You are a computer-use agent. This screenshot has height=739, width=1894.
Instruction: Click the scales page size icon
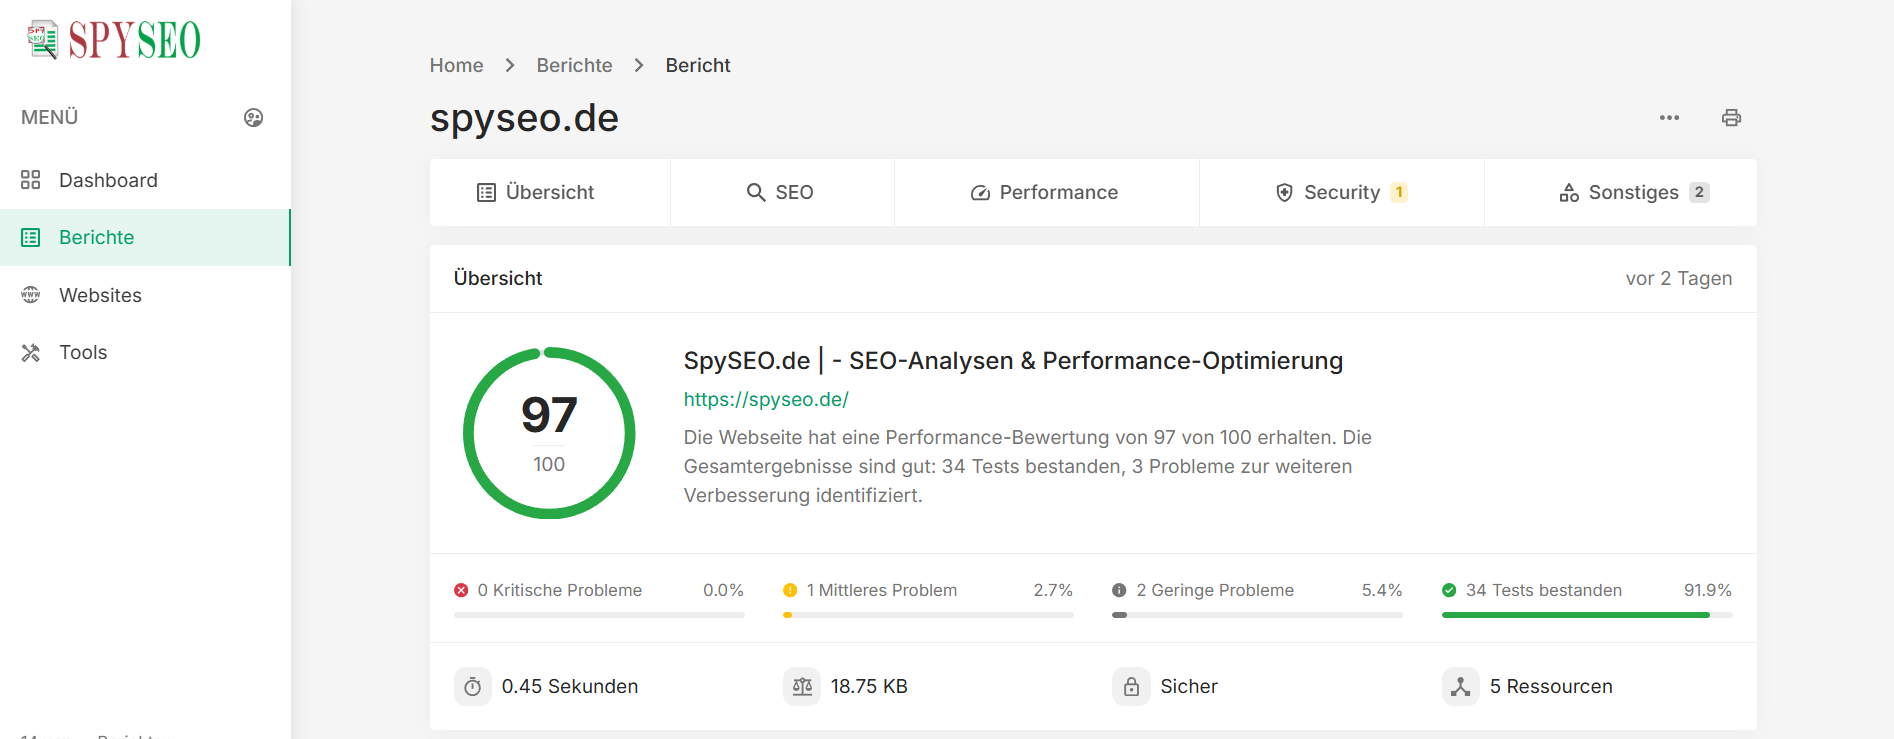coord(802,687)
